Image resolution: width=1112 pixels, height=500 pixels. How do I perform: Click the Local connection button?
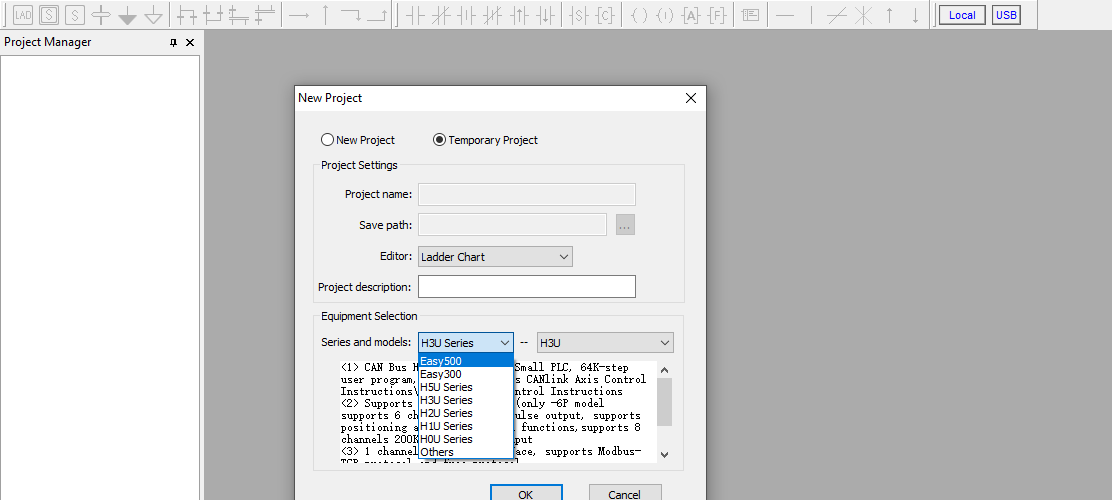click(962, 15)
